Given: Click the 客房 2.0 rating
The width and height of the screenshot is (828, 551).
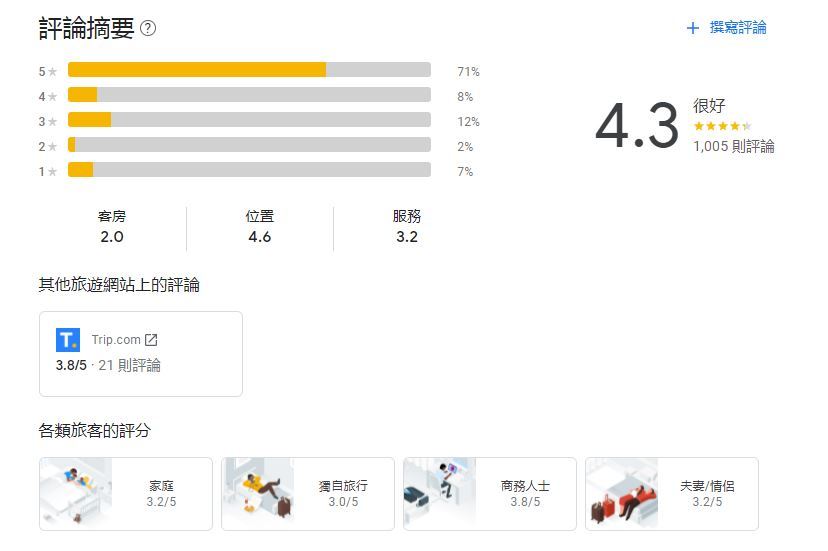Looking at the screenshot, I should point(112,227).
